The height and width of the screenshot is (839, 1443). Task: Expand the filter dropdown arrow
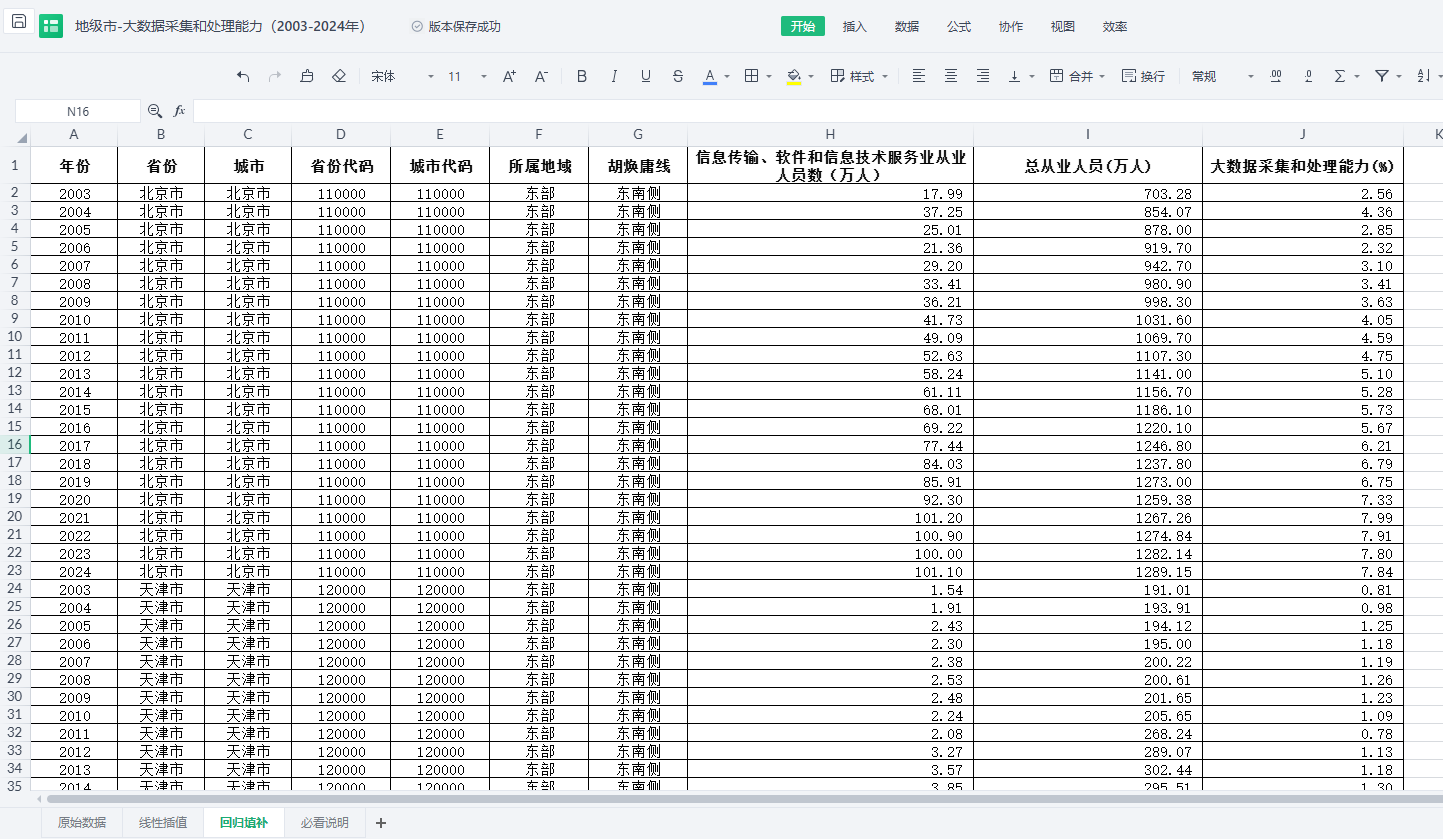pos(1398,76)
